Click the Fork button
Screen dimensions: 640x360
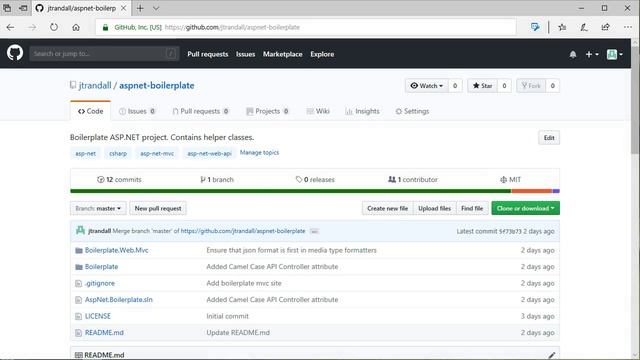531,86
